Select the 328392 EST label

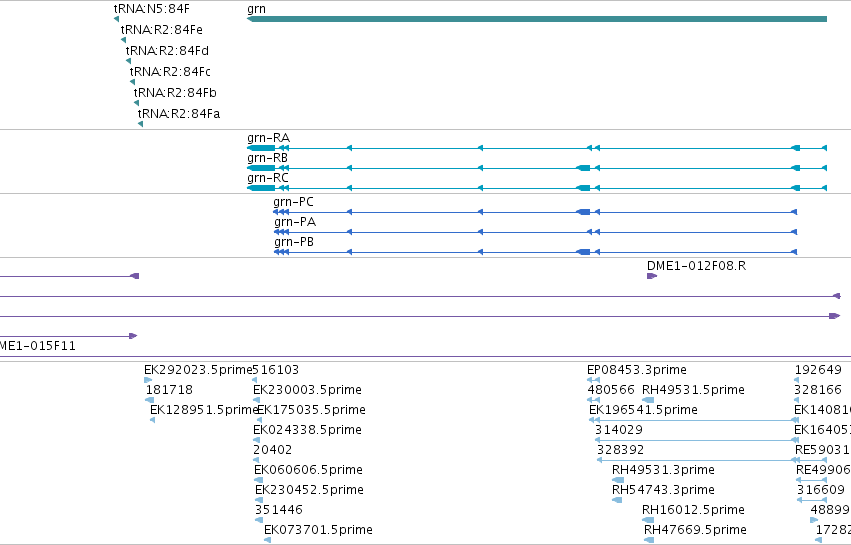pyautogui.click(x=620, y=450)
